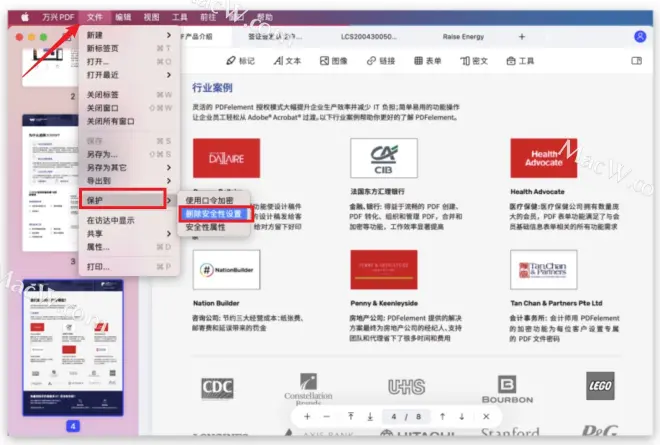
Task: Select page 3 thumbnail in sidebar
Action: tap(50, 183)
